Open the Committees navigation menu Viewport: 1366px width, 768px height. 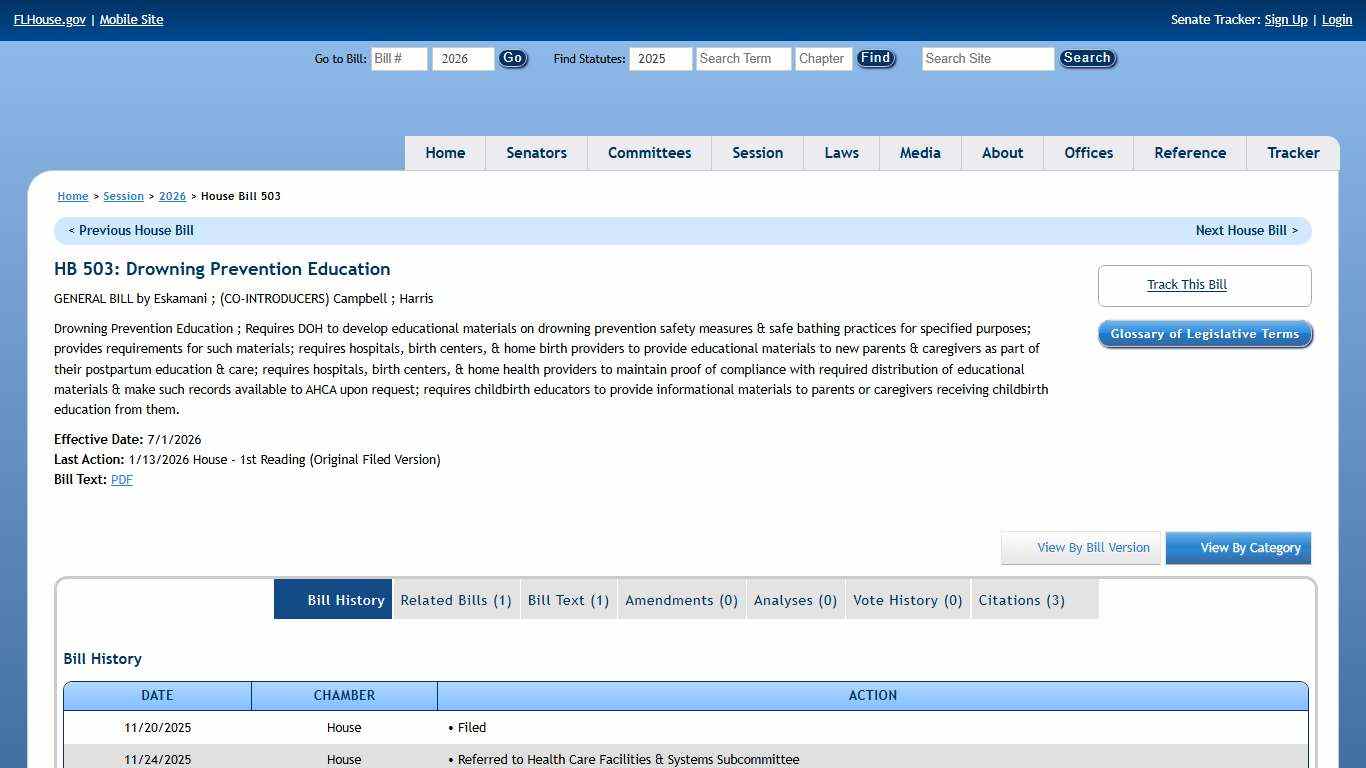[649, 153]
